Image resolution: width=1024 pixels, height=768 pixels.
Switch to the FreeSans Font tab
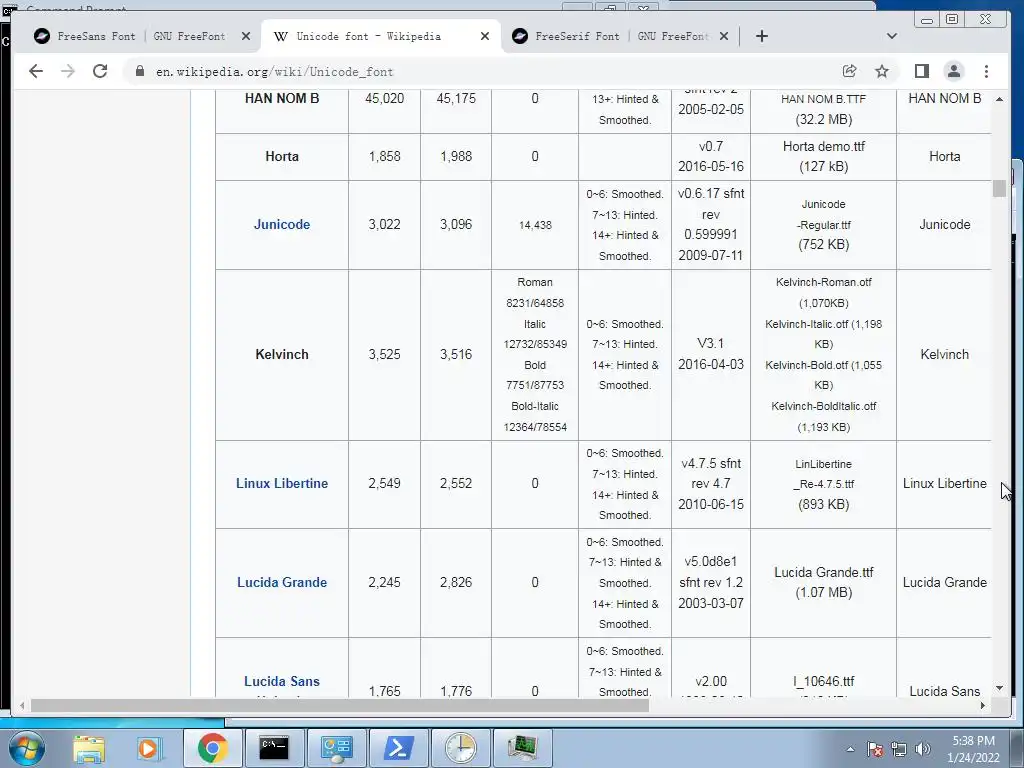pyautogui.click(x=141, y=37)
